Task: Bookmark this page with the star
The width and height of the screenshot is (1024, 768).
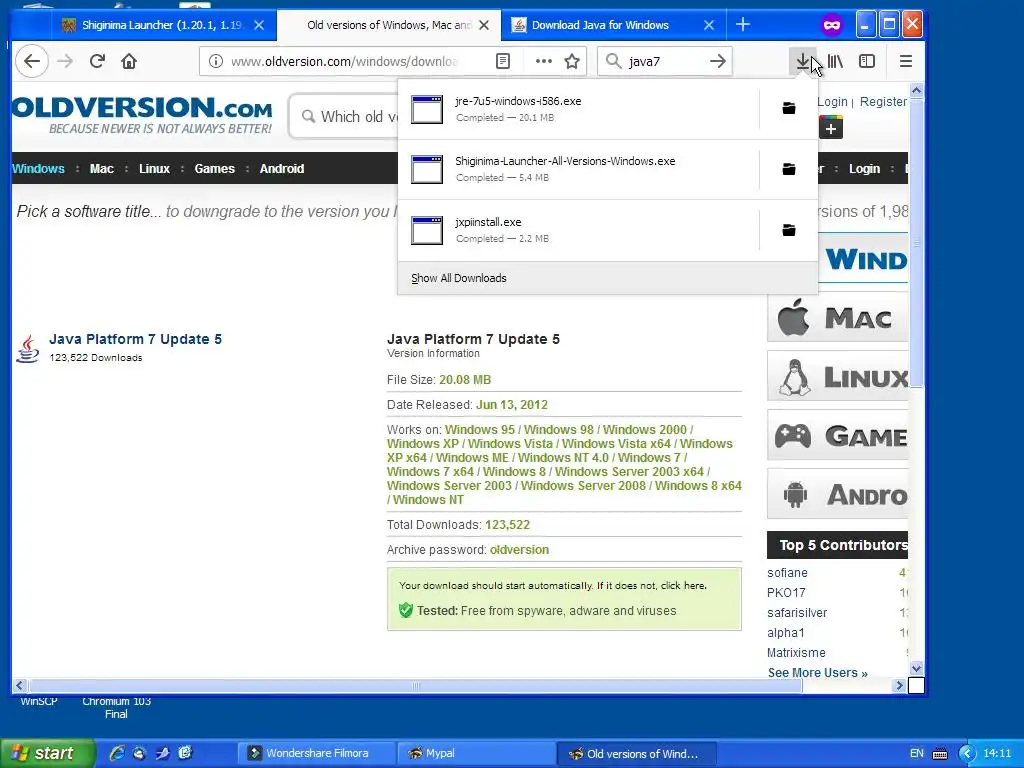Action: pyautogui.click(x=572, y=61)
